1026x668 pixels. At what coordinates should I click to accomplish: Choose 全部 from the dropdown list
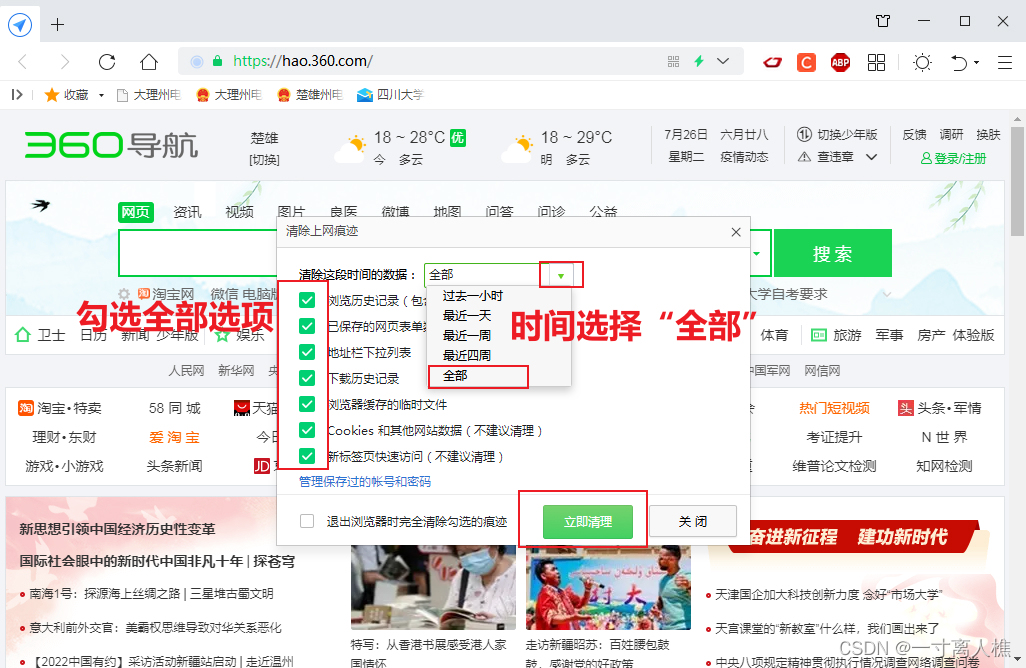[455, 376]
